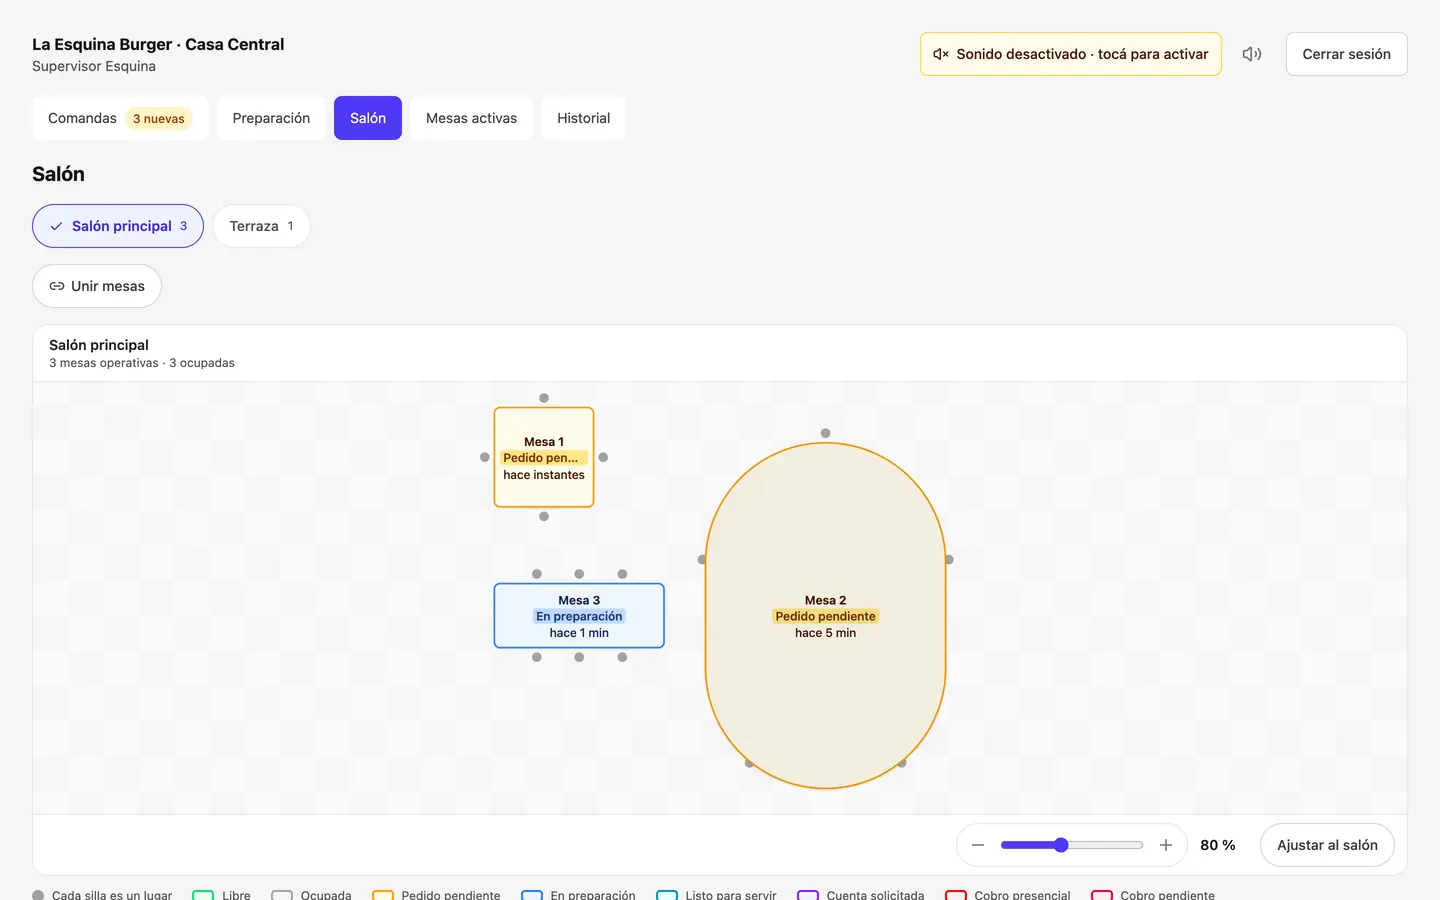The image size is (1440, 900).
Task: Click 'Supervisor Esquina' subtitle
Action: tap(94, 66)
